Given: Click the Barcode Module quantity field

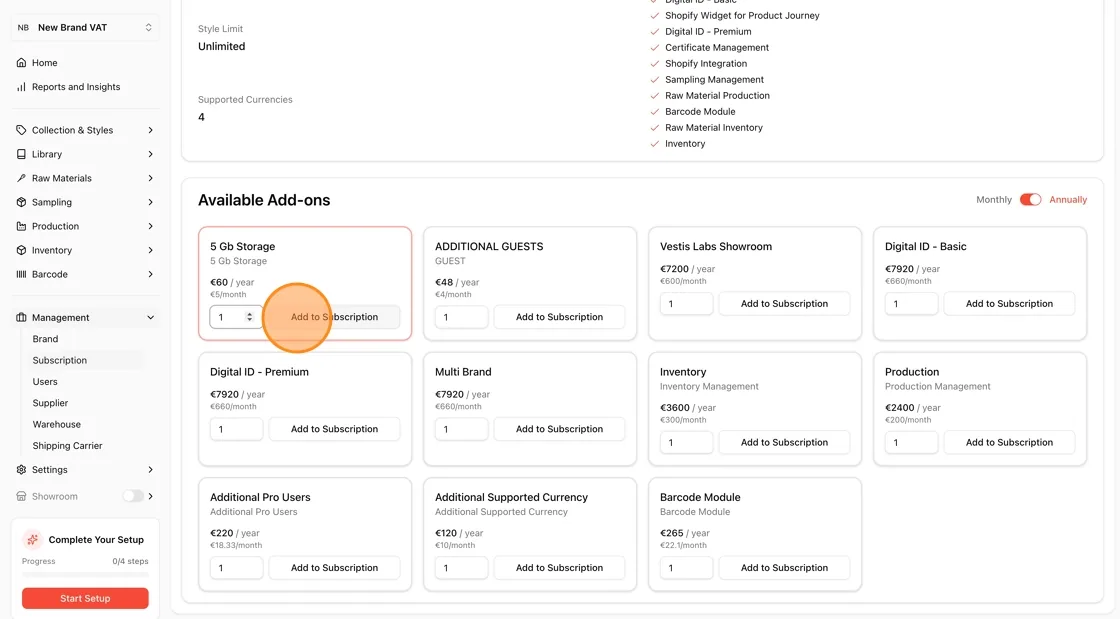Looking at the screenshot, I should 686,568.
